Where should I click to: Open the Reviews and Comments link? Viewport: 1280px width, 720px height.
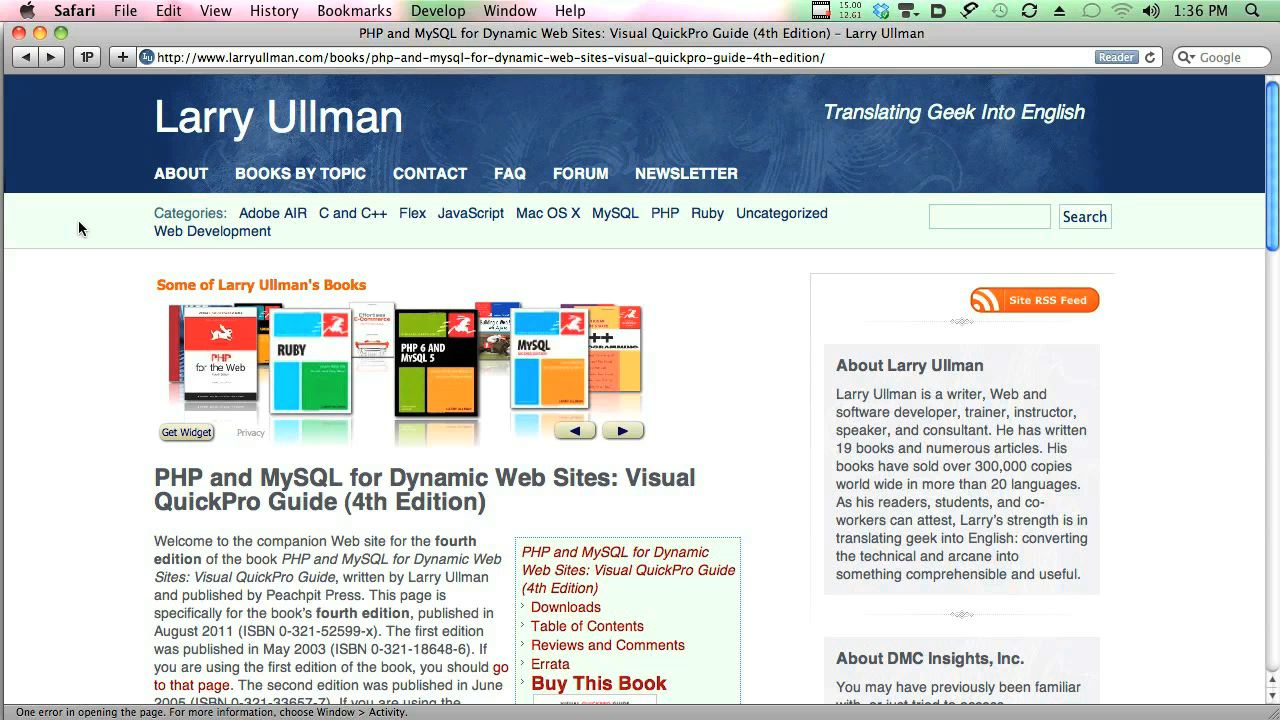(608, 645)
